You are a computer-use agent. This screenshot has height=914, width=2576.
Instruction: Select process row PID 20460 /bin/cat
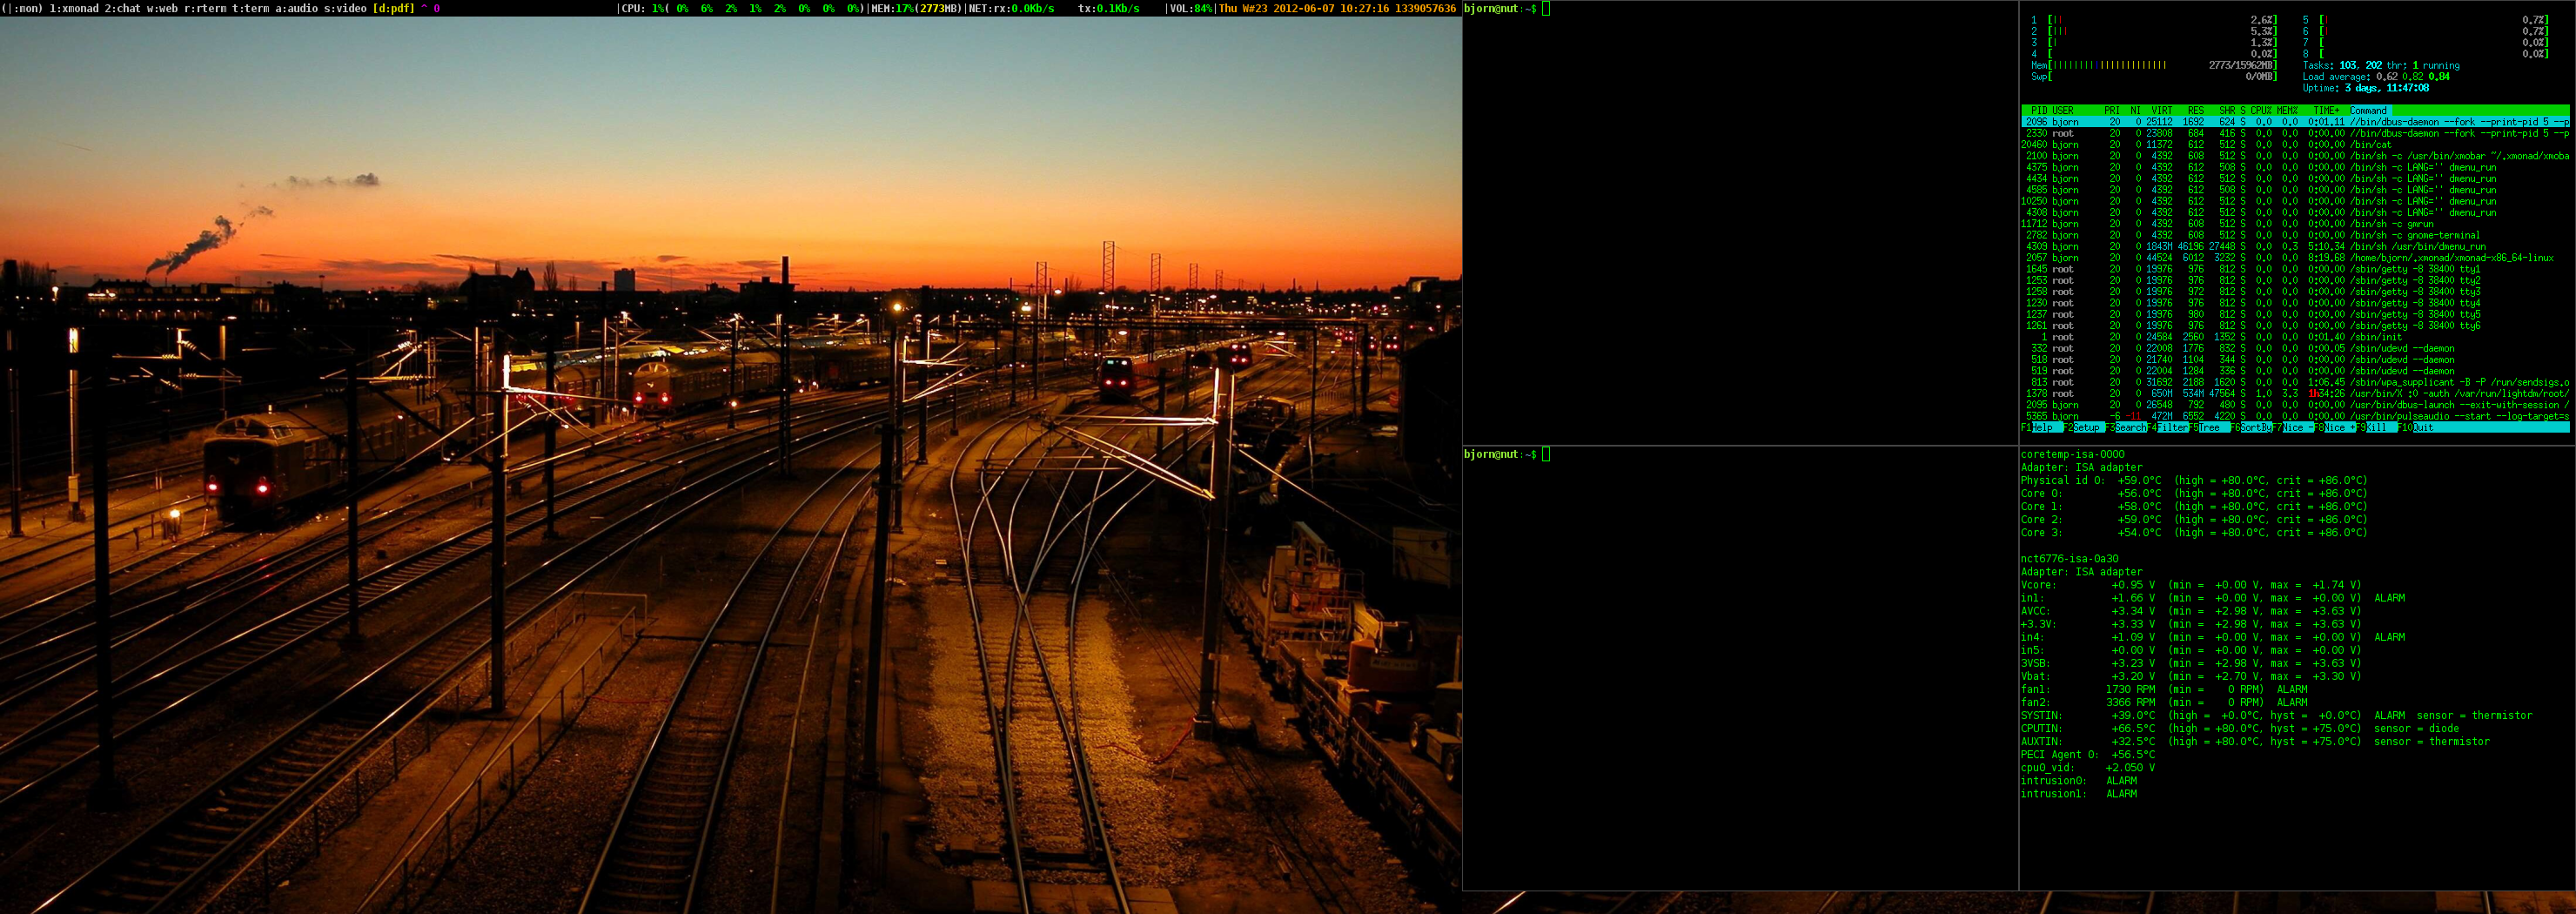click(x=2295, y=144)
